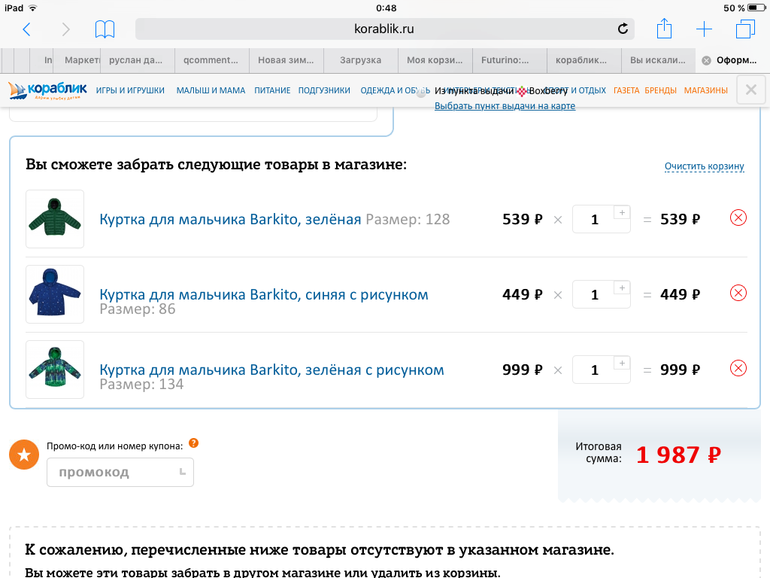Viewport: 770px width, 578px height.
Task: Increase quantity of green jacket size 128
Action: [x=621, y=212]
